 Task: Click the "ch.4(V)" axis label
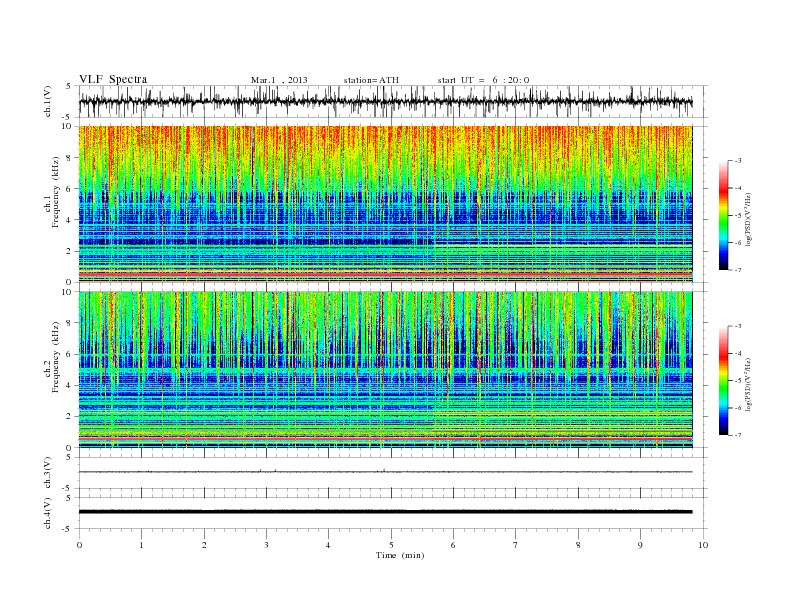coord(48,513)
